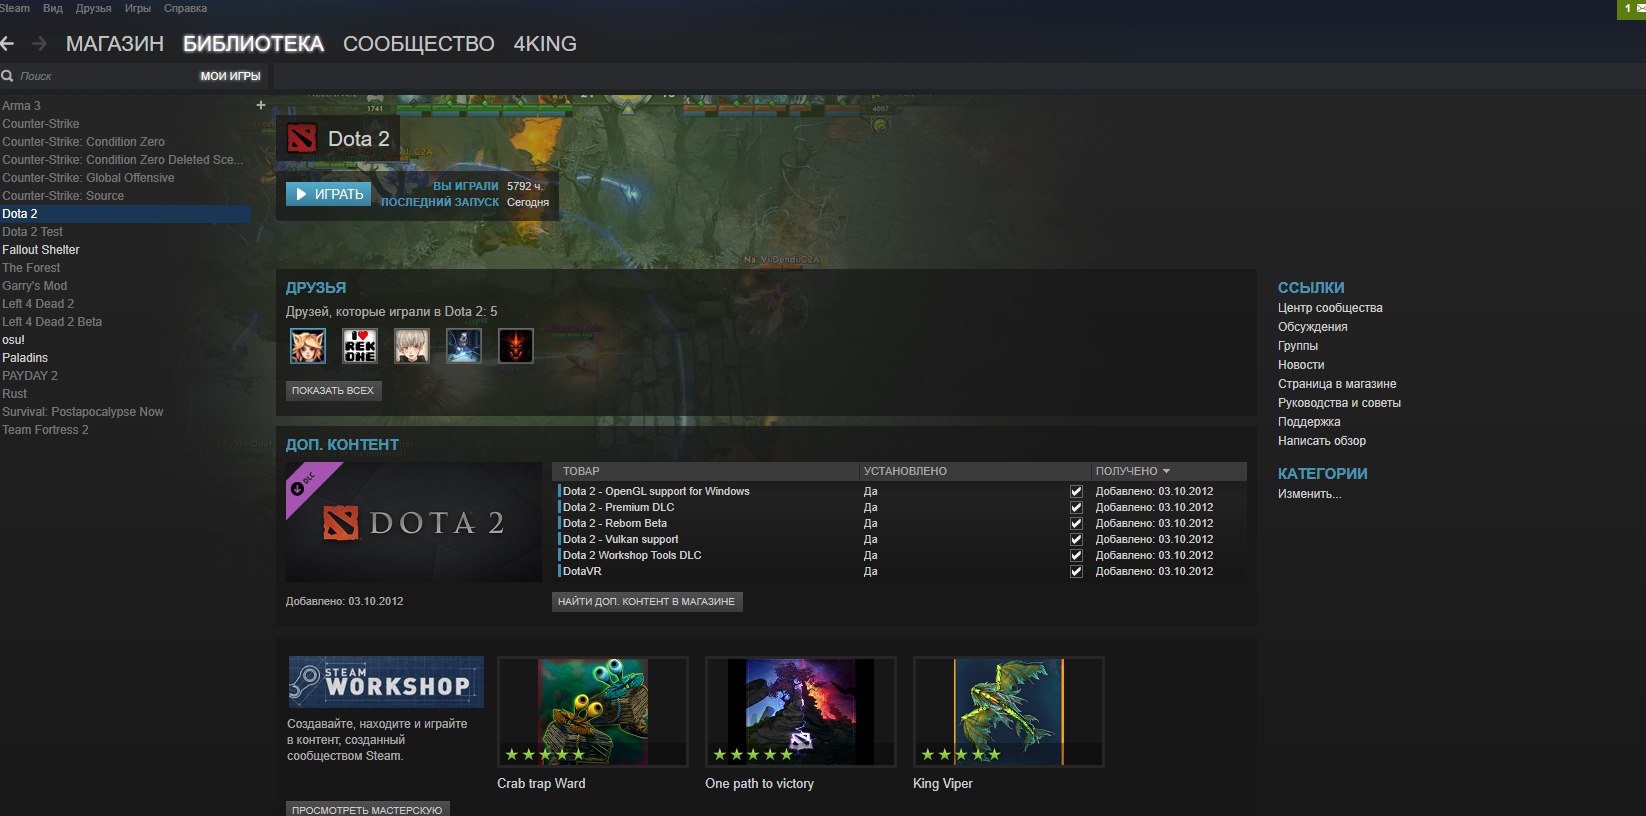Open the red demon friend avatar
Image resolution: width=1646 pixels, height=816 pixels.
(x=516, y=346)
